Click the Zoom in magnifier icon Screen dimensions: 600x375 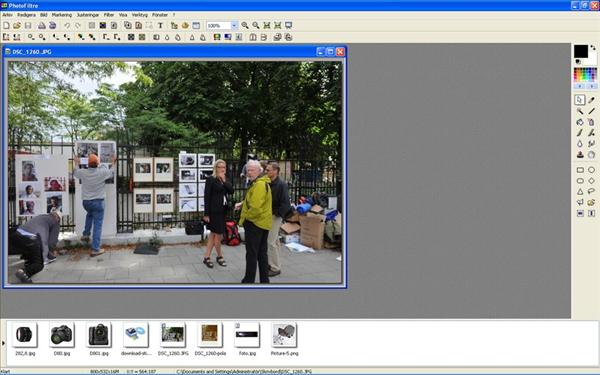245,26
